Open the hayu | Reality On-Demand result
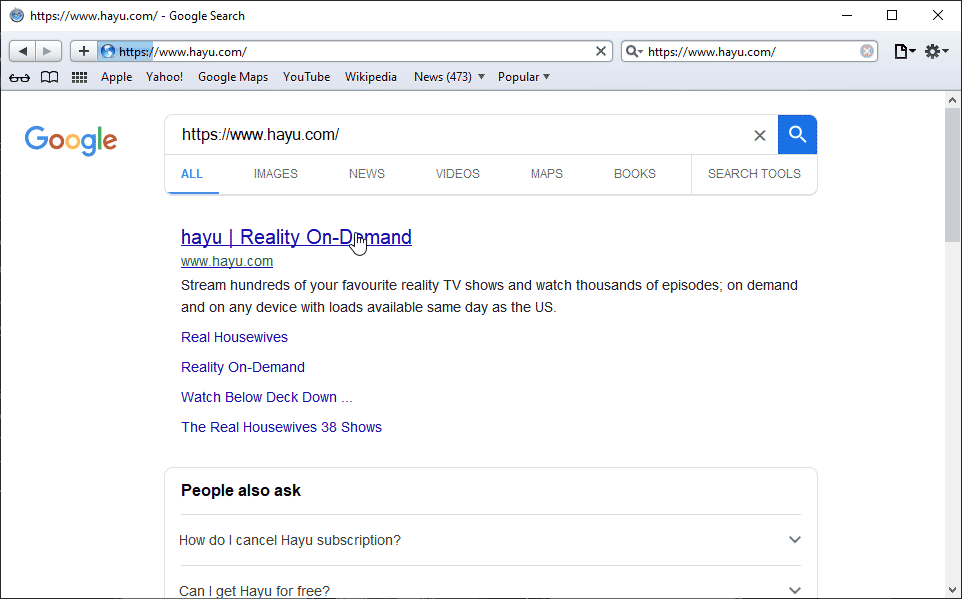 [296, 237]
